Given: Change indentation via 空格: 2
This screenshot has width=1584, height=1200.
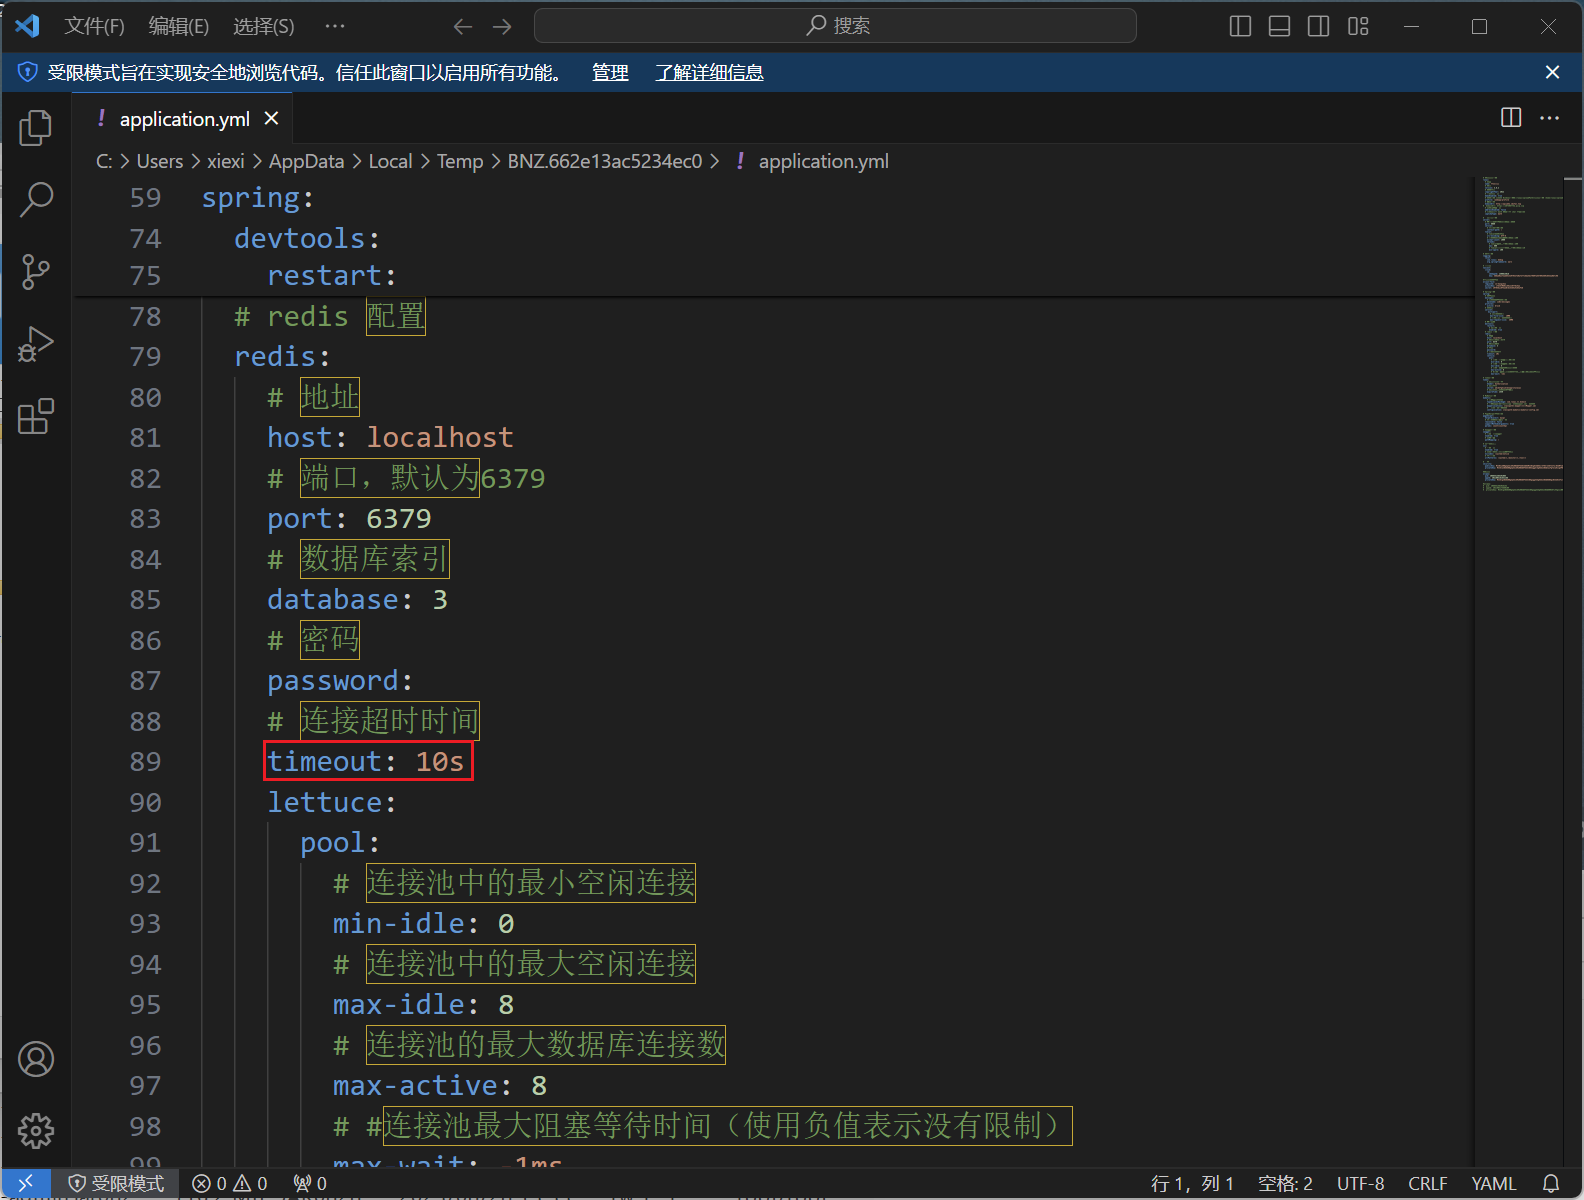Looking at the screenshot, I should pos(1285,1184).
